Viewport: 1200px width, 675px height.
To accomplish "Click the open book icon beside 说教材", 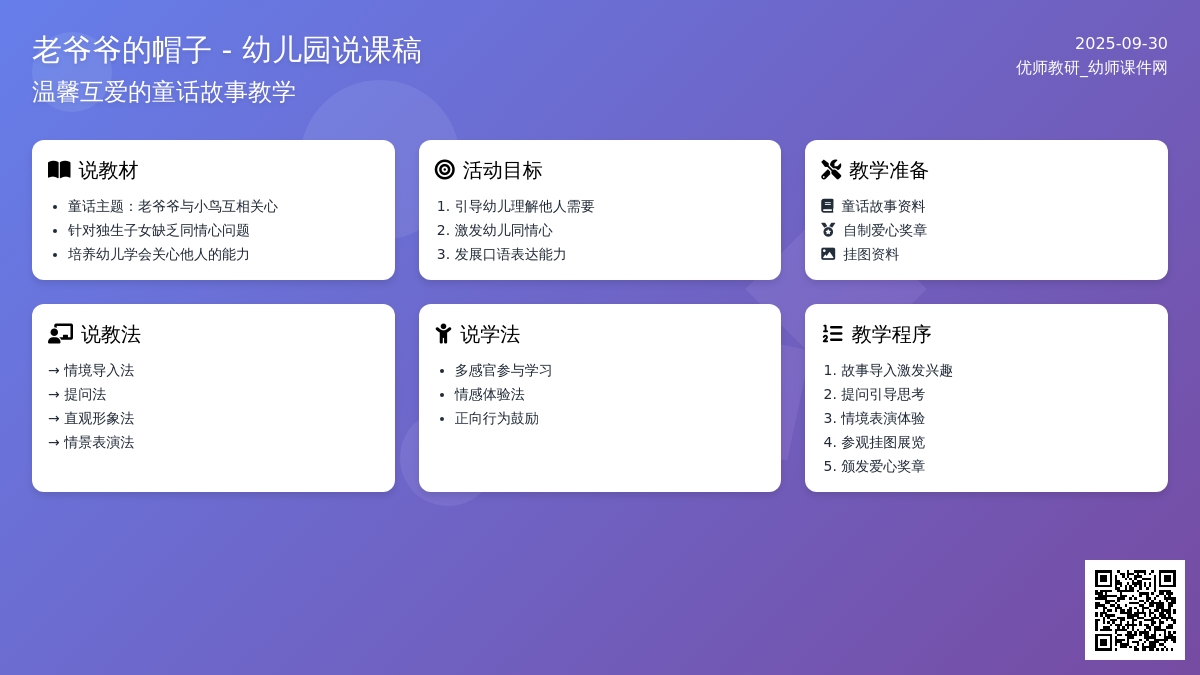I will coord(59,170).
